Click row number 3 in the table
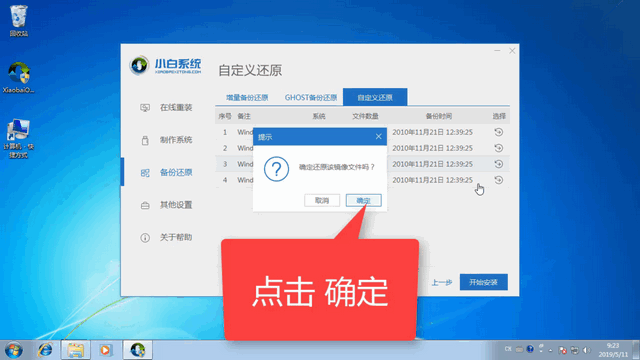The width and height of the screenshot is (640, 360). pos(225,164)
